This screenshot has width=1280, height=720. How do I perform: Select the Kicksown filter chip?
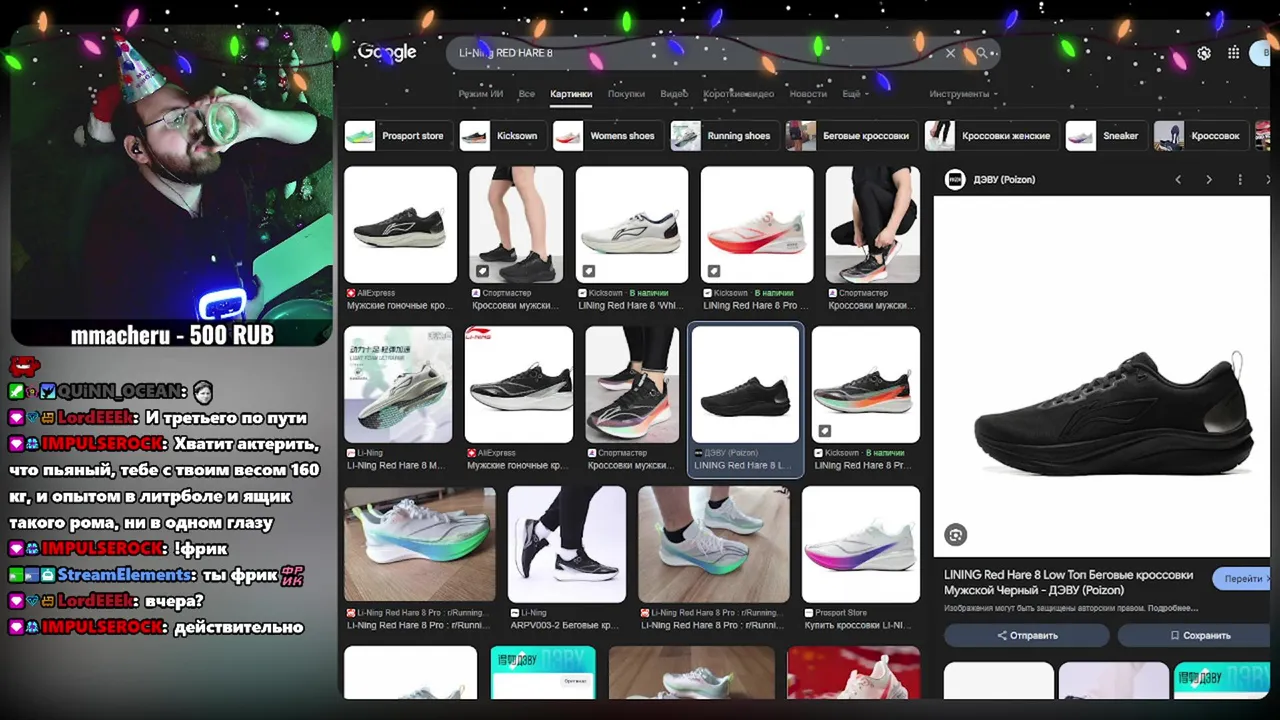pos(503,136)
